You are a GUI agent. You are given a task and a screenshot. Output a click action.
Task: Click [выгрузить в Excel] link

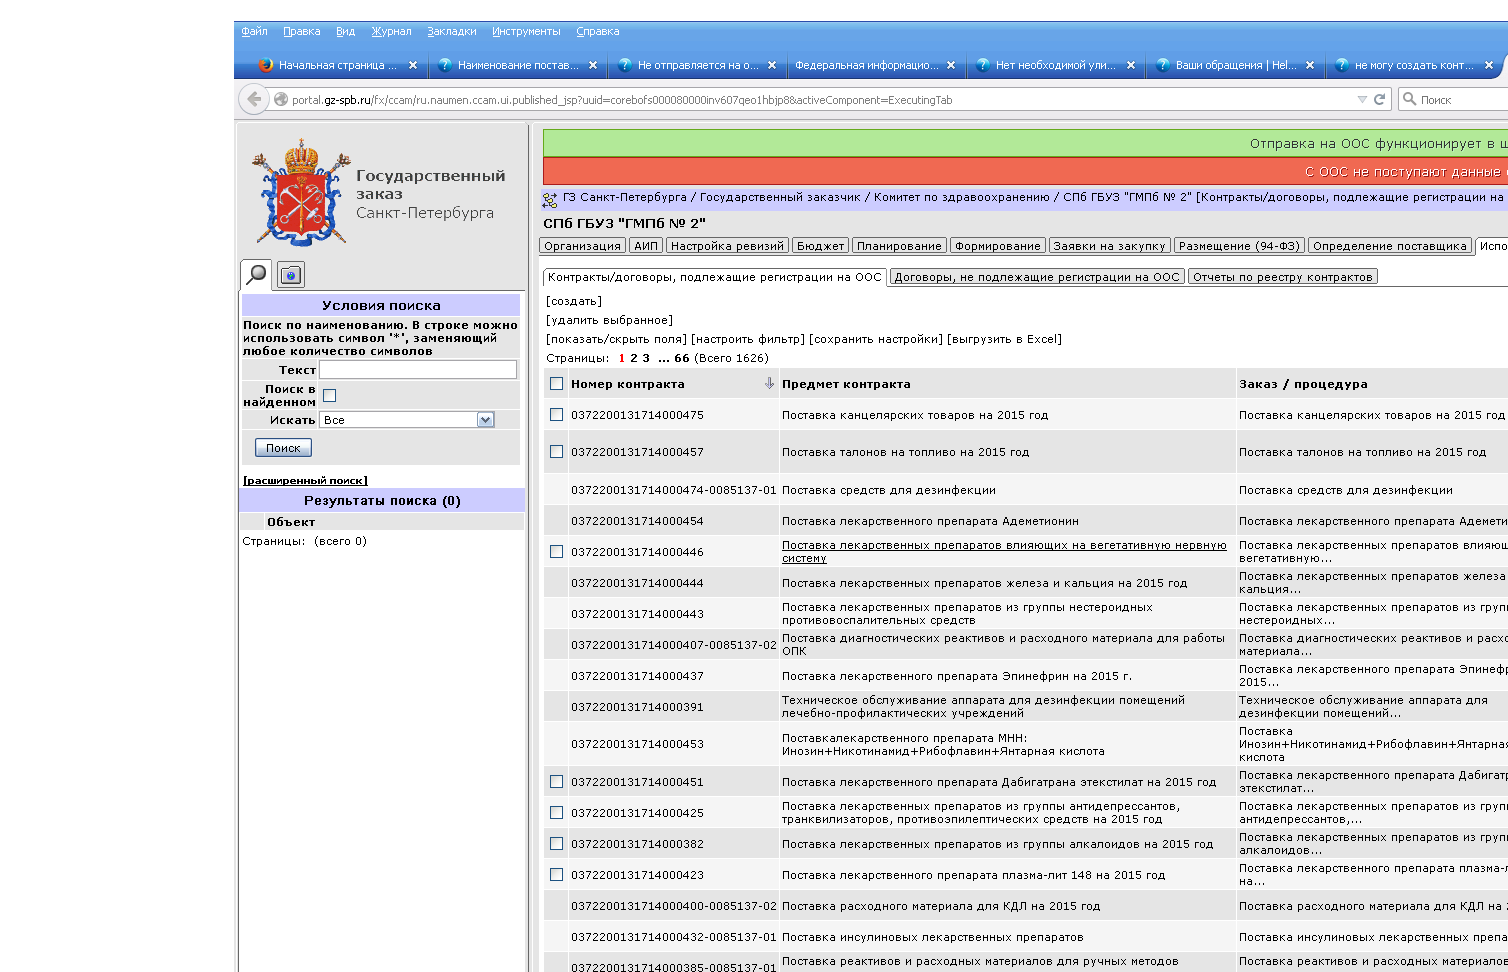click(x=1004, y=339)
